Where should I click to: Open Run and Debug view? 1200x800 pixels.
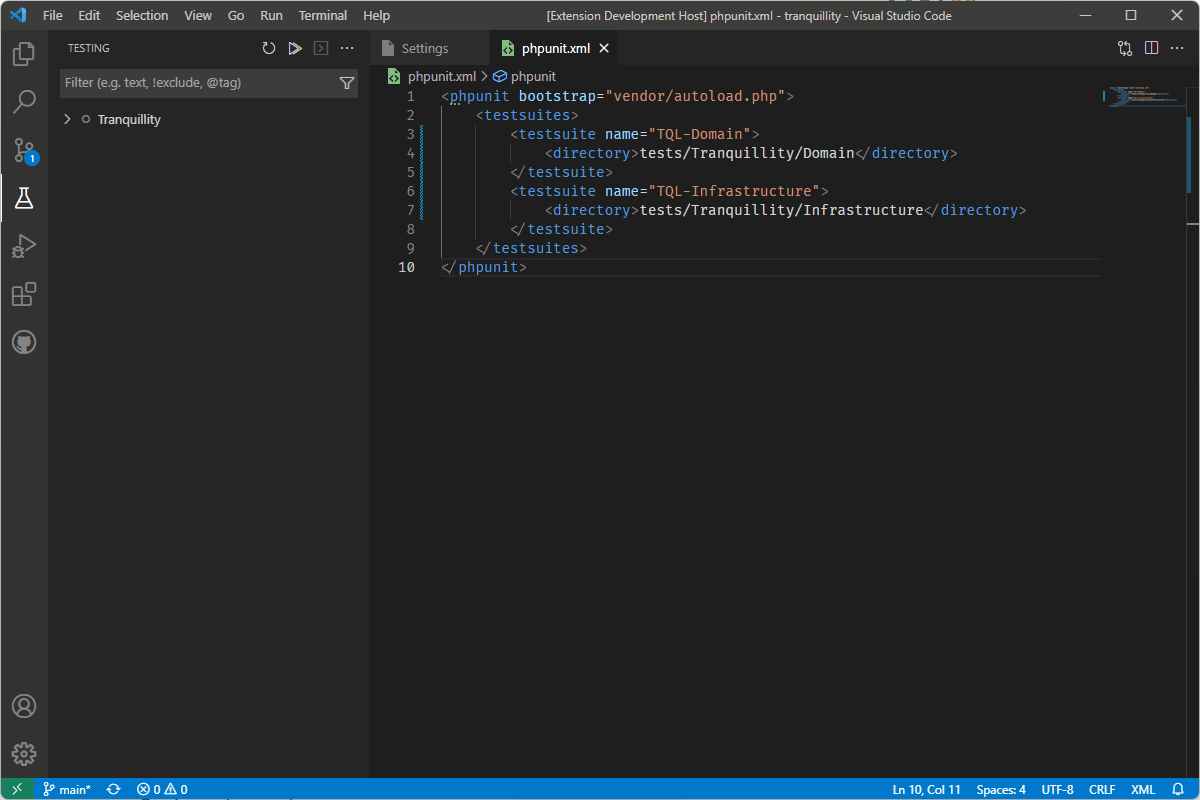pos(24,246)
